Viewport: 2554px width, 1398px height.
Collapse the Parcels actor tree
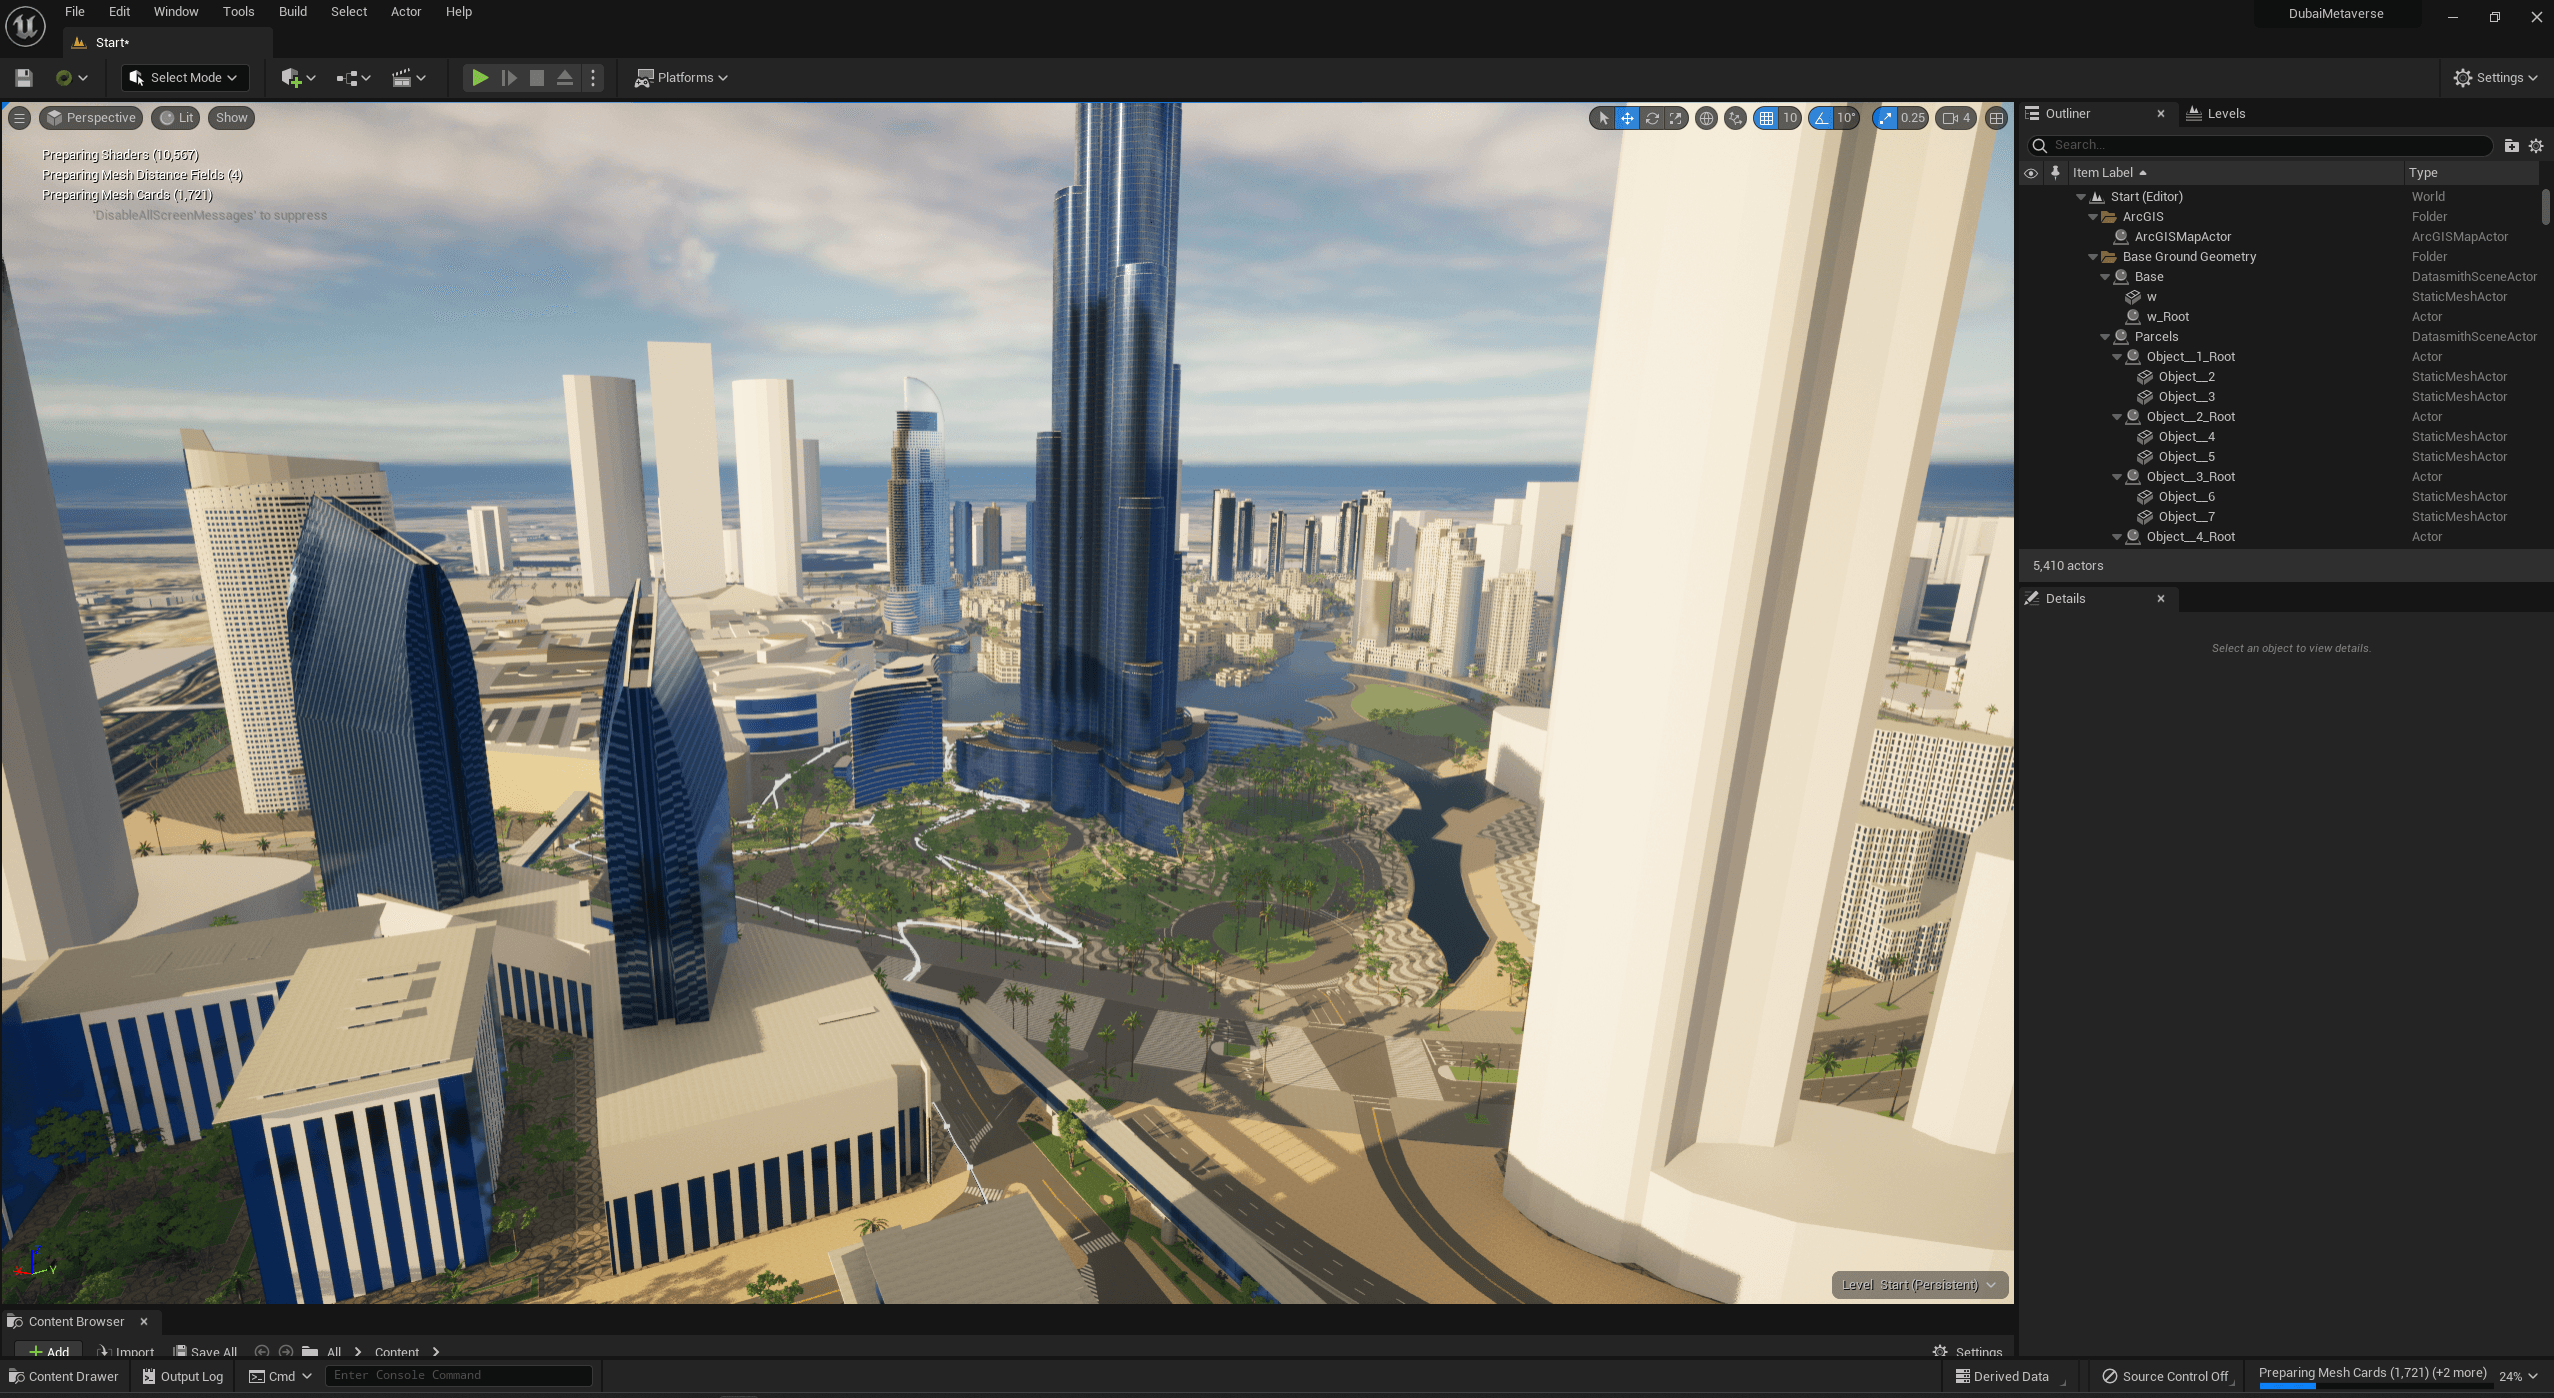(x=2105, y=337)
